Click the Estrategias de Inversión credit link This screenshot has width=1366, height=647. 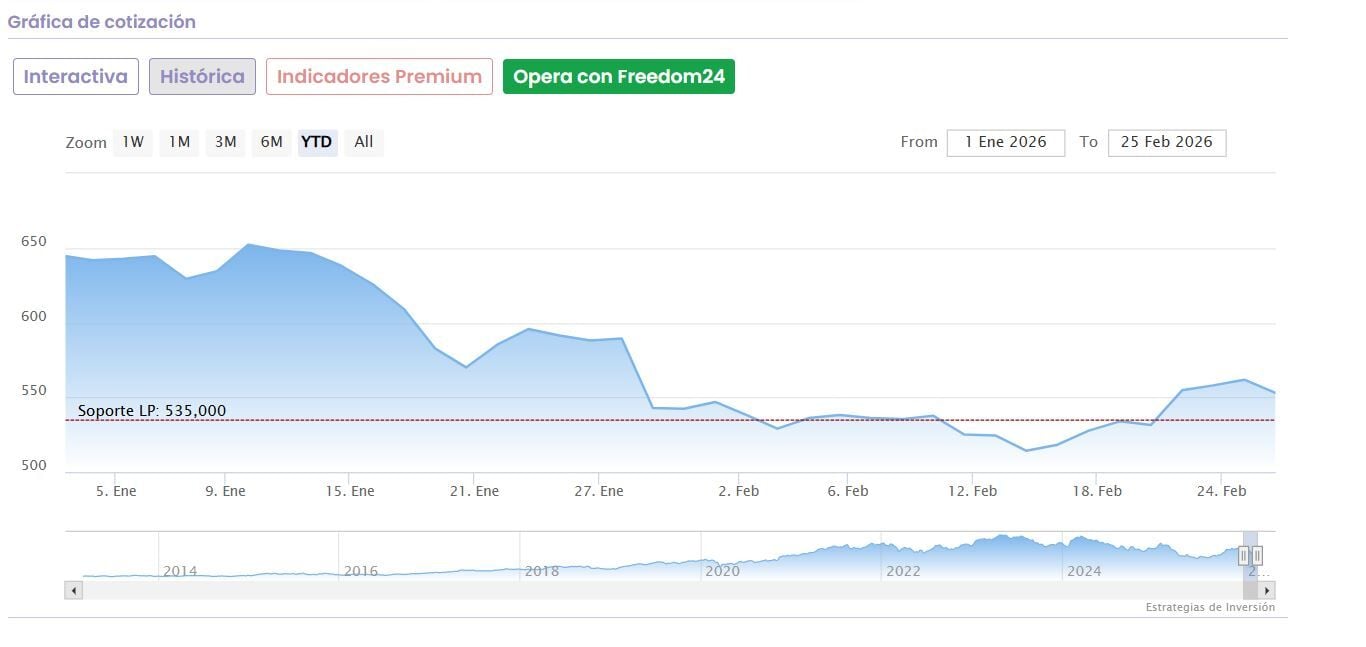(x=1210, y=607)
